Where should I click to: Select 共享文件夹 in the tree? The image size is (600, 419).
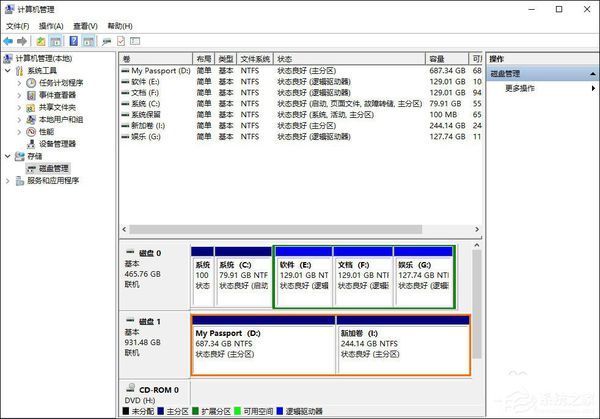[x=57, y=108]
